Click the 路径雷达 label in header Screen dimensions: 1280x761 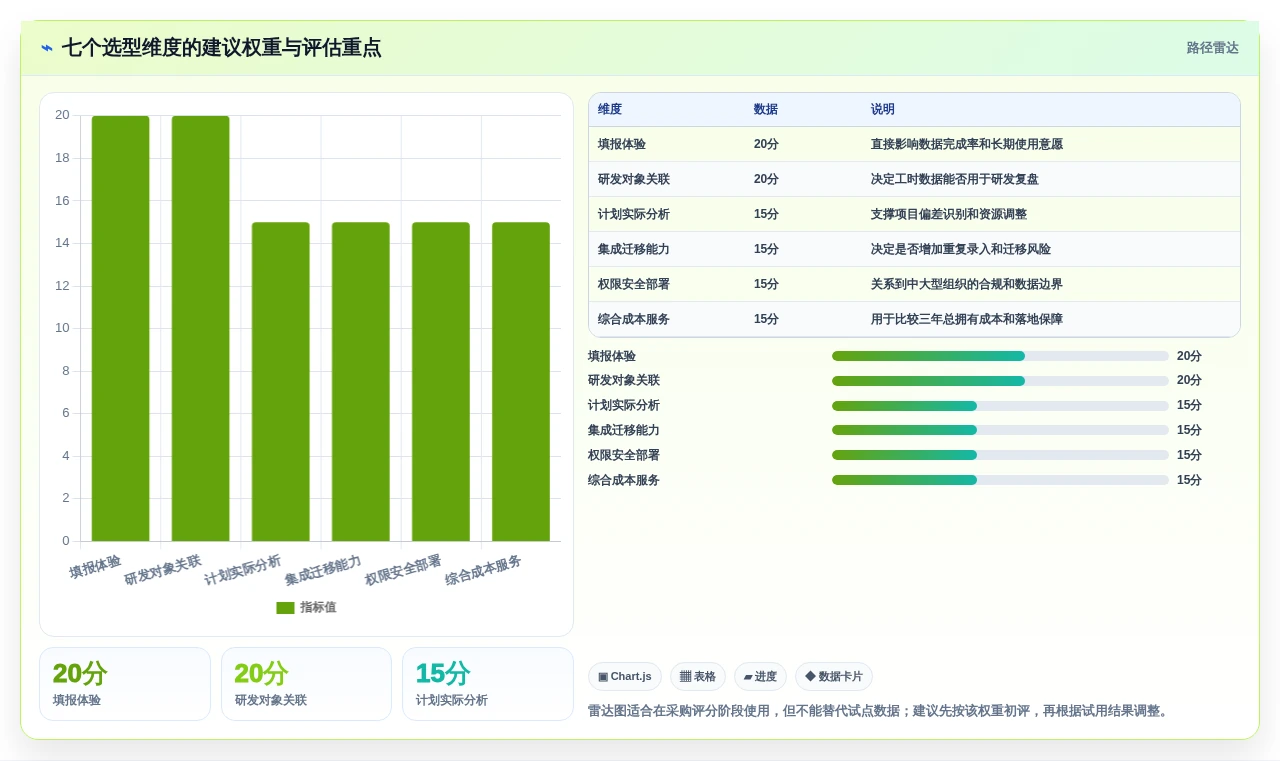coord(1212,48)
